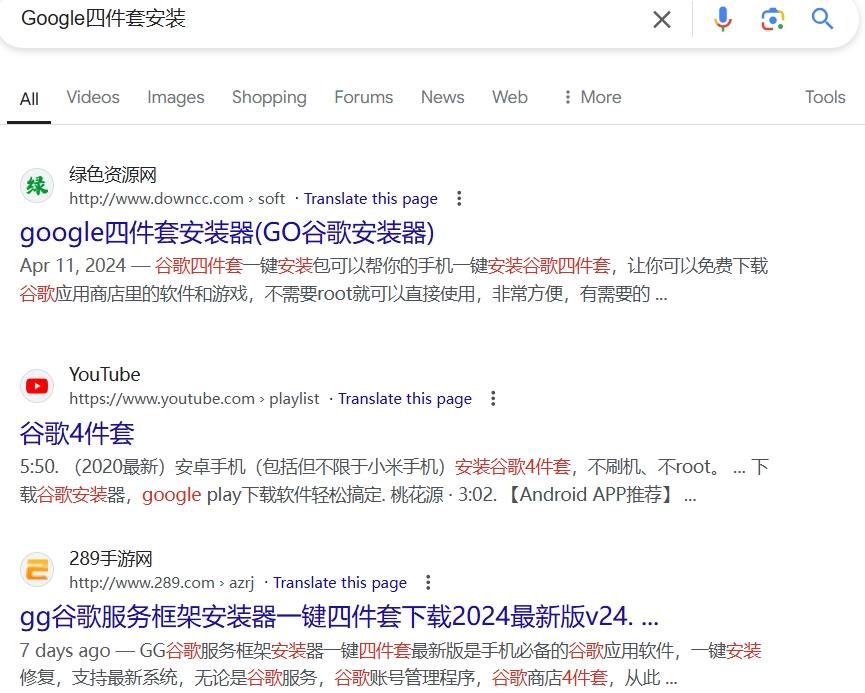The image size is (865, 693).
Task: Select the All tab
Action: pyautogui.click(x=29, y=99)
